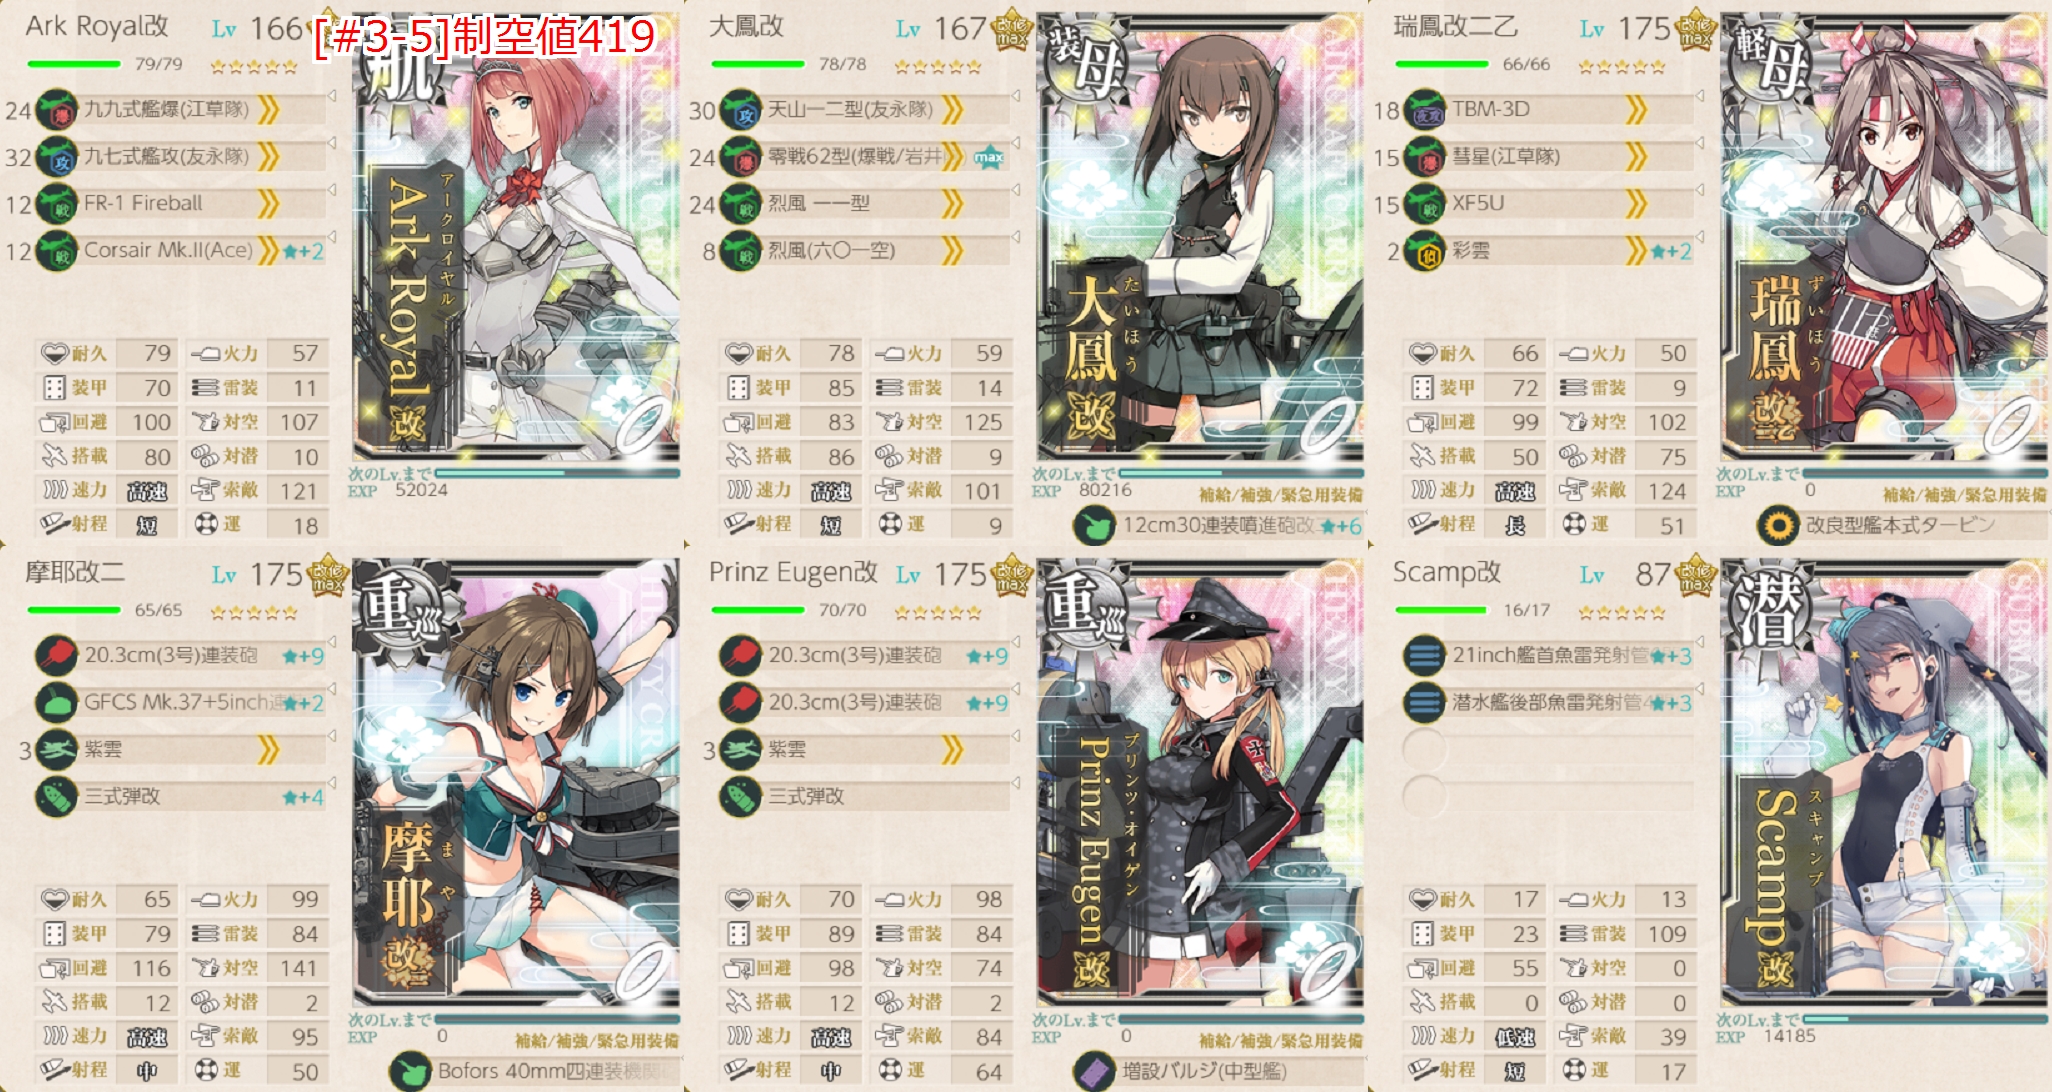Viewport: 2052px width, 1092px height.
Task: Click the shell icon beside 三式弾改 on 摩耶
Action: click(x=57, y=797)
